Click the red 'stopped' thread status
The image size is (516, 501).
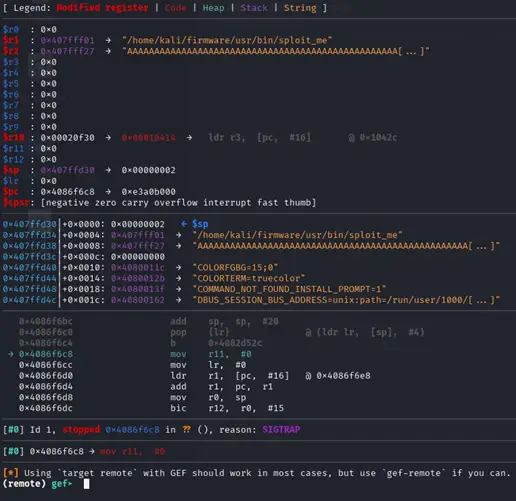coord(81,429)
